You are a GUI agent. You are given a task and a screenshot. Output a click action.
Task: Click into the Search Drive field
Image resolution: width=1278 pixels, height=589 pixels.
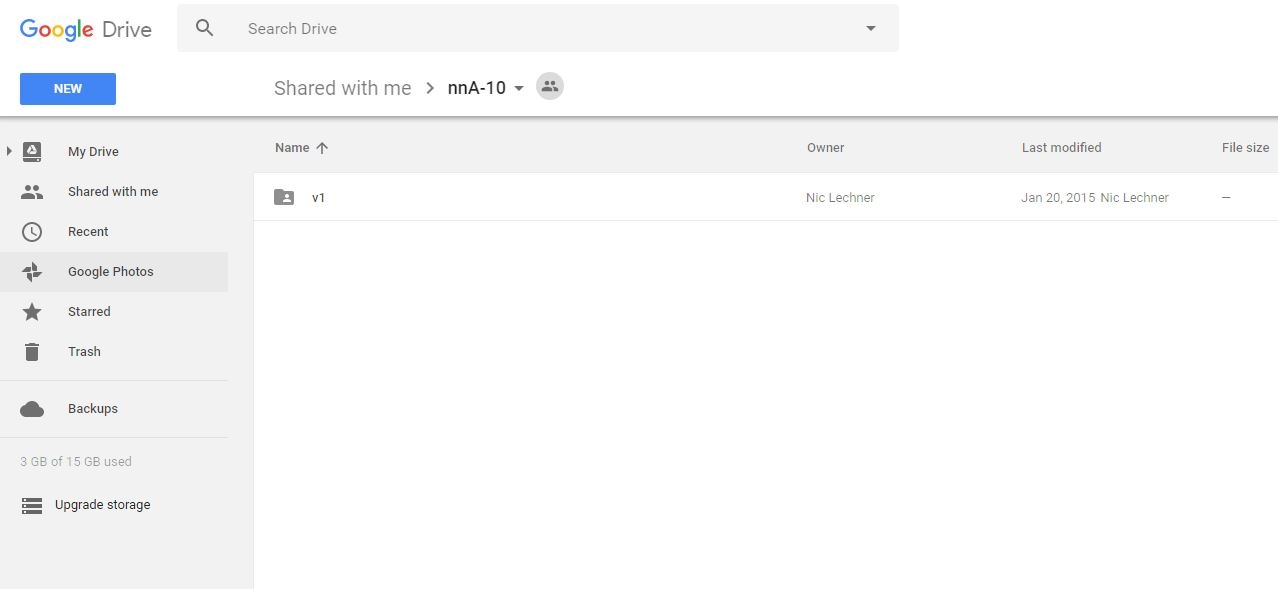tap(540, 28)
